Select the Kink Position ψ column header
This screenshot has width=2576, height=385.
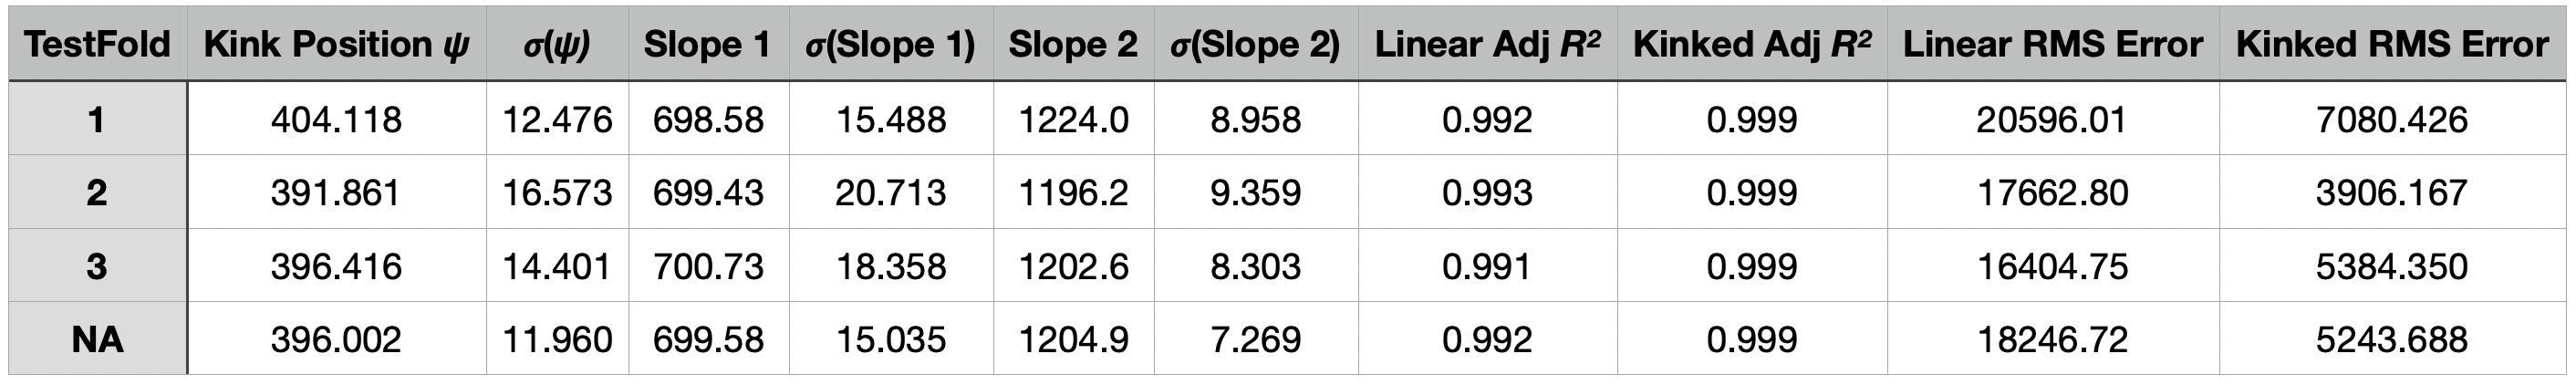point(336,44)
